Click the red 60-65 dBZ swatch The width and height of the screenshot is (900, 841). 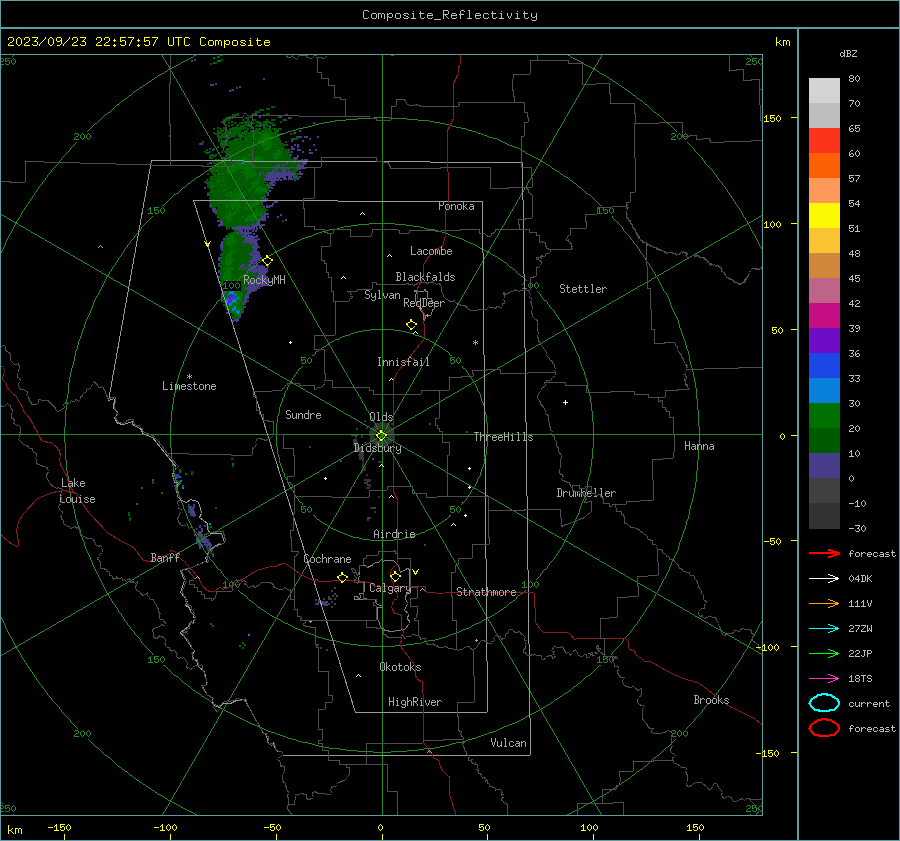tap(824, 141)
